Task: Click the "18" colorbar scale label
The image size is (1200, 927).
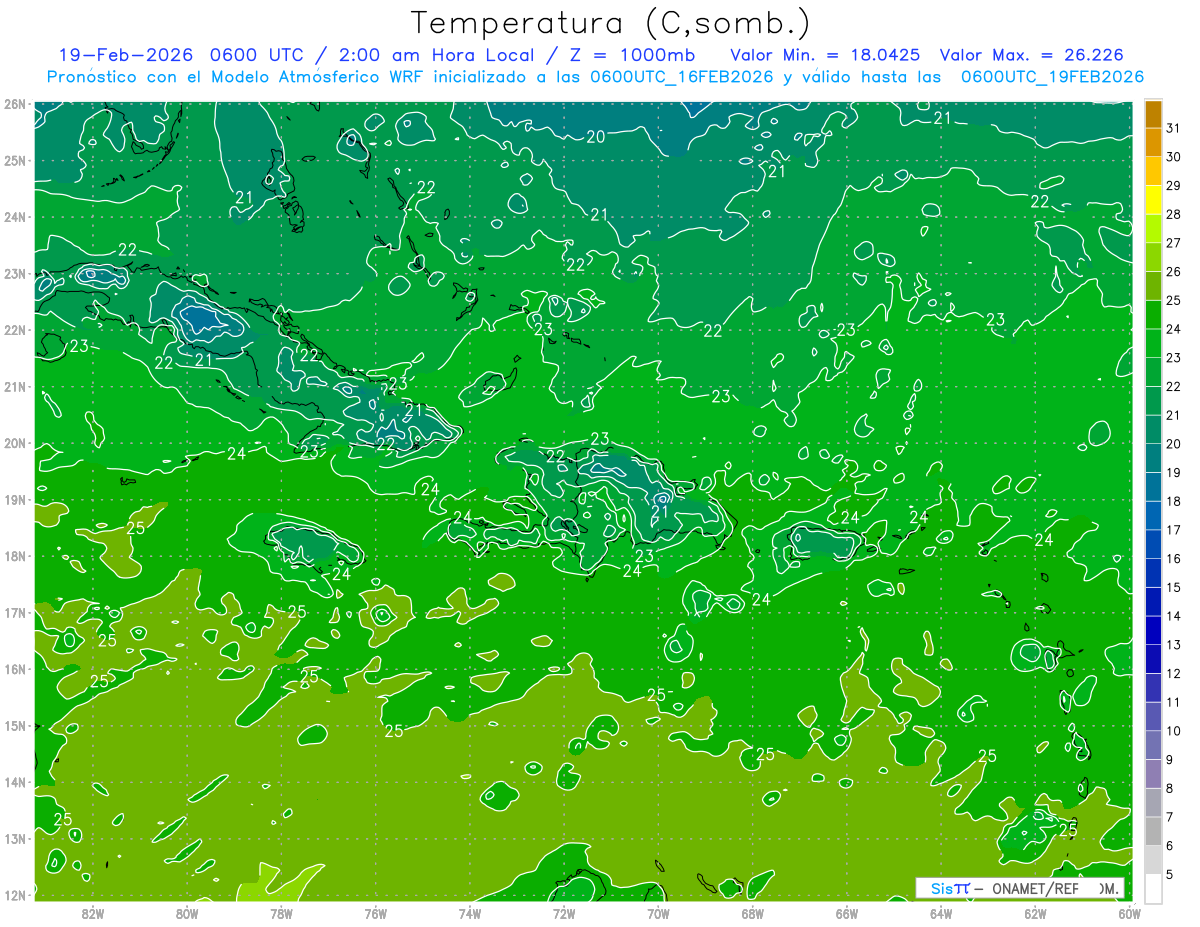Action: (1174, 501)
